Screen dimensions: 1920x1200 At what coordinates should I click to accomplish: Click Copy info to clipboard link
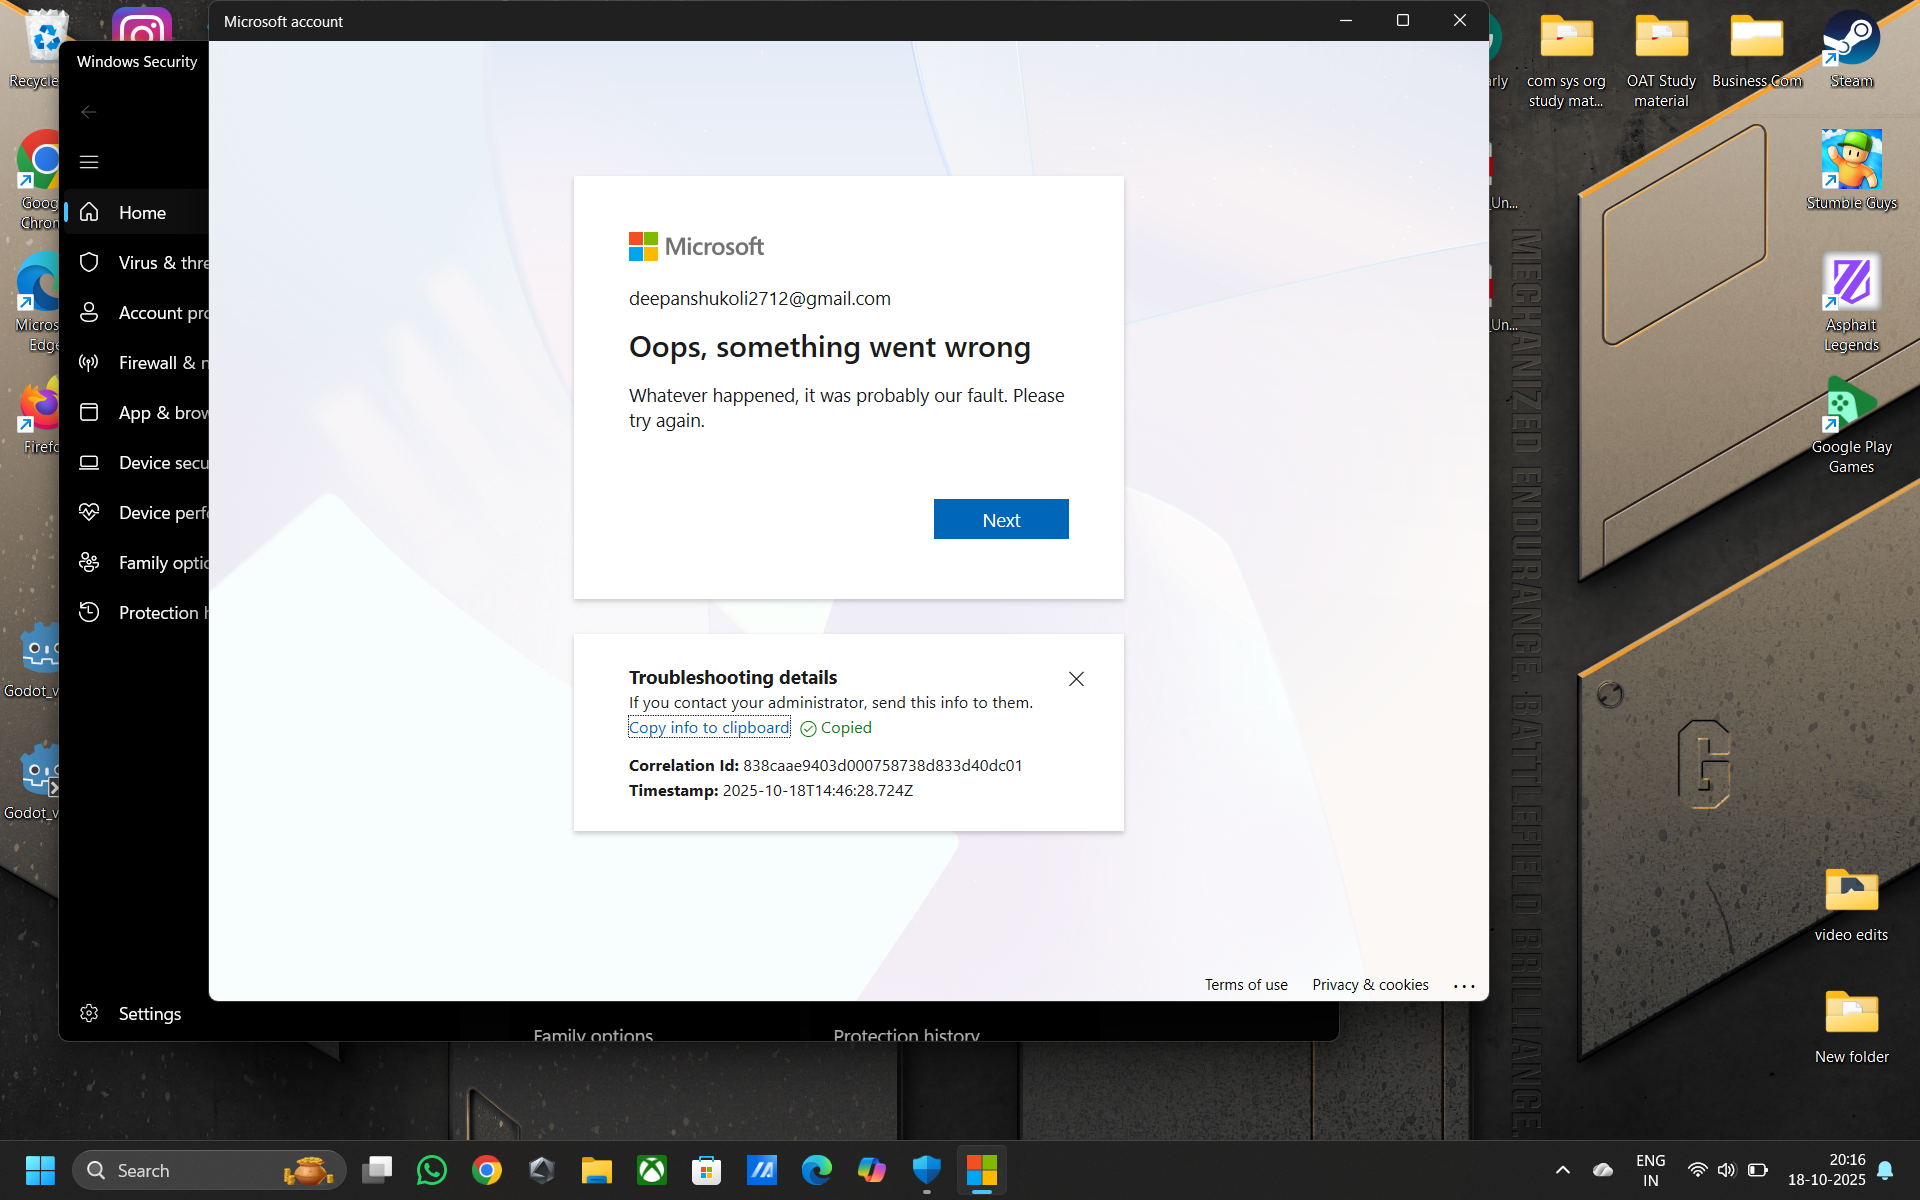708,728
